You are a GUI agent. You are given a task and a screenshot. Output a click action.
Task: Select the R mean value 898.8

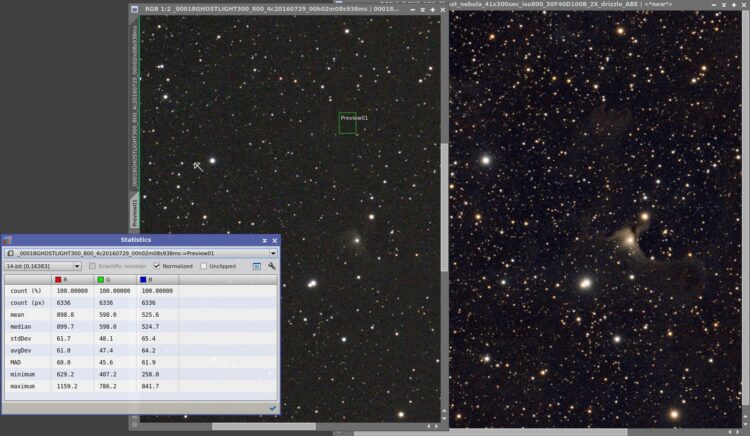coord(65,315)
